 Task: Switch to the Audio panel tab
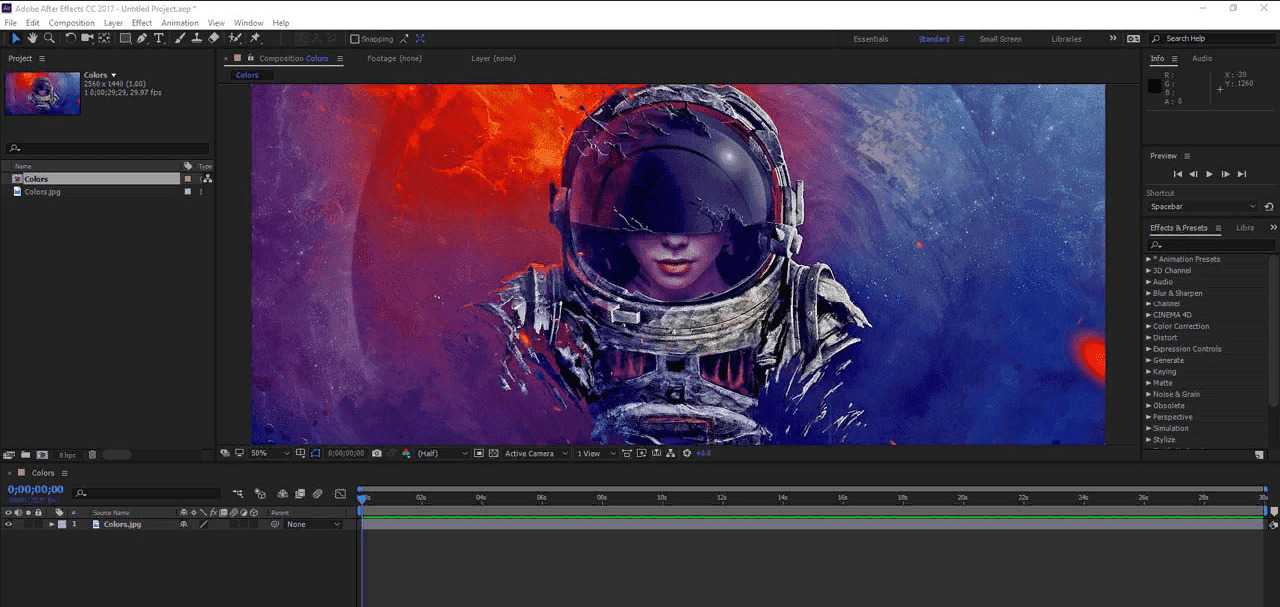click(x=1202, y=58)
